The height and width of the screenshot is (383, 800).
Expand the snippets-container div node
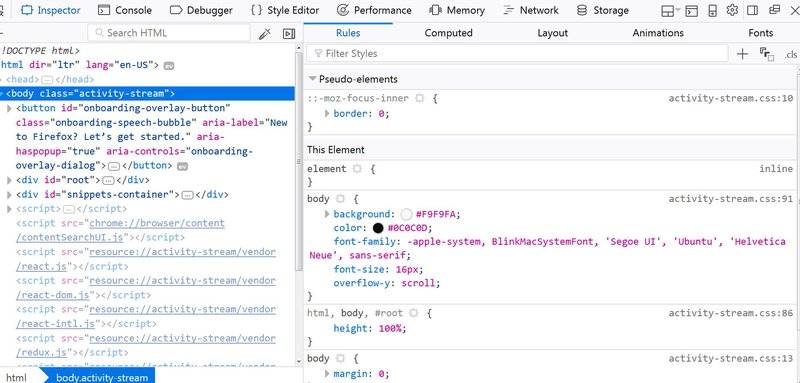coord(9,195)
